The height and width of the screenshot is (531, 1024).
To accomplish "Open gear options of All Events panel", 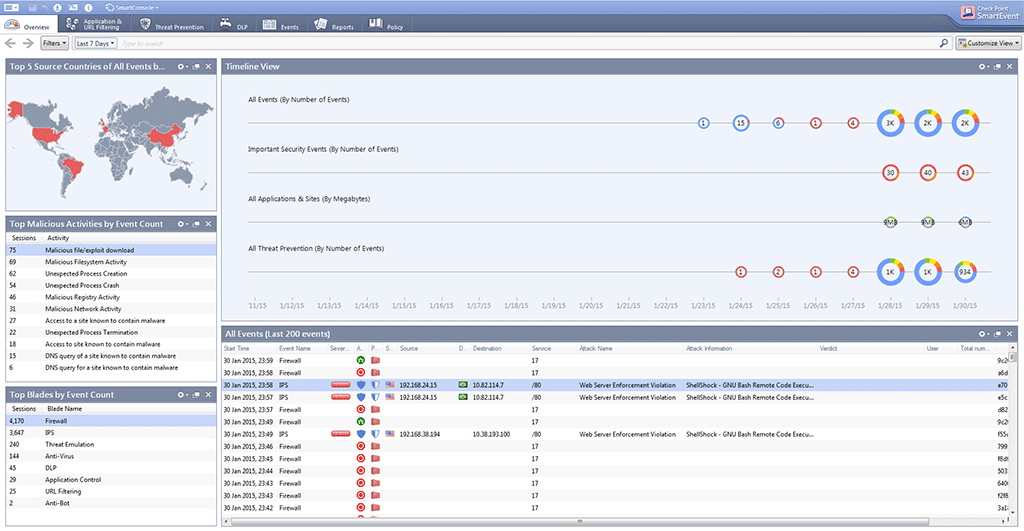I will 984,334.
